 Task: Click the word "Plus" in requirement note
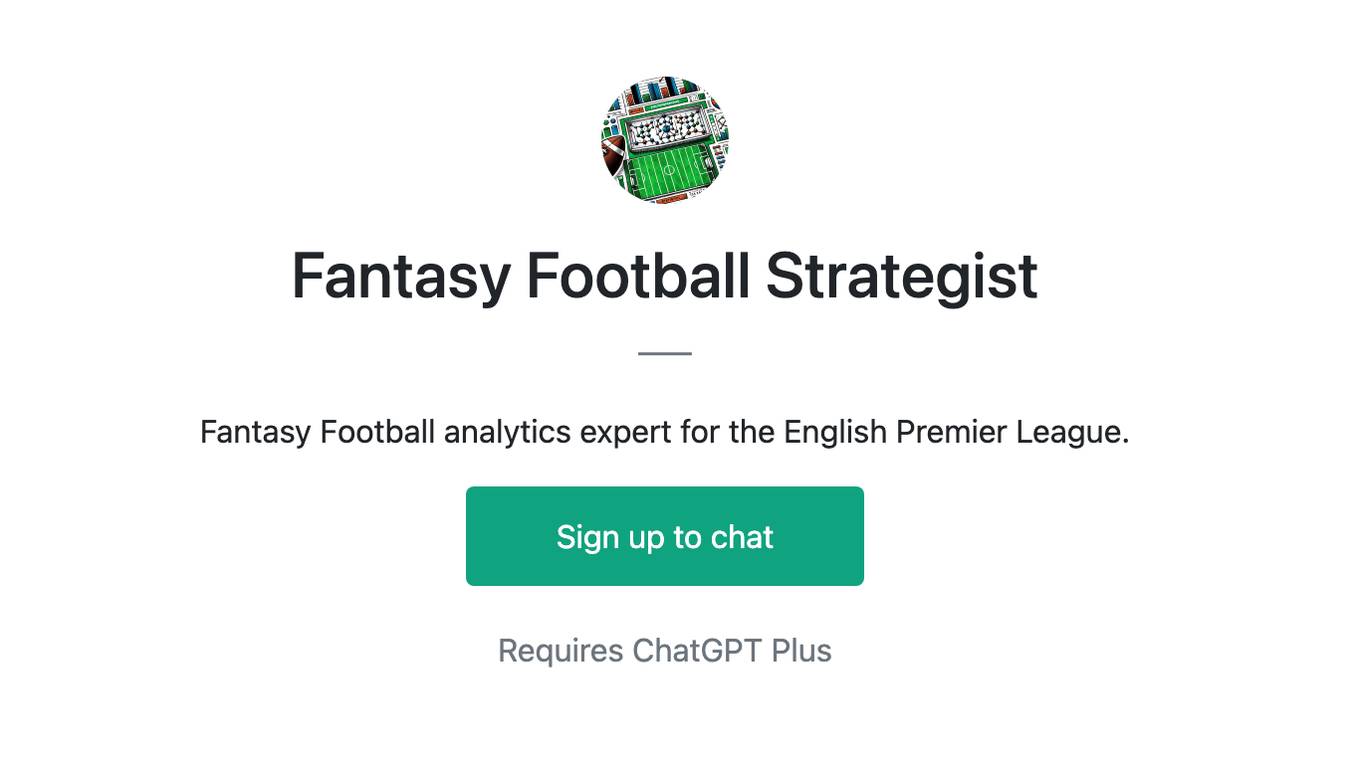point(801,651)
